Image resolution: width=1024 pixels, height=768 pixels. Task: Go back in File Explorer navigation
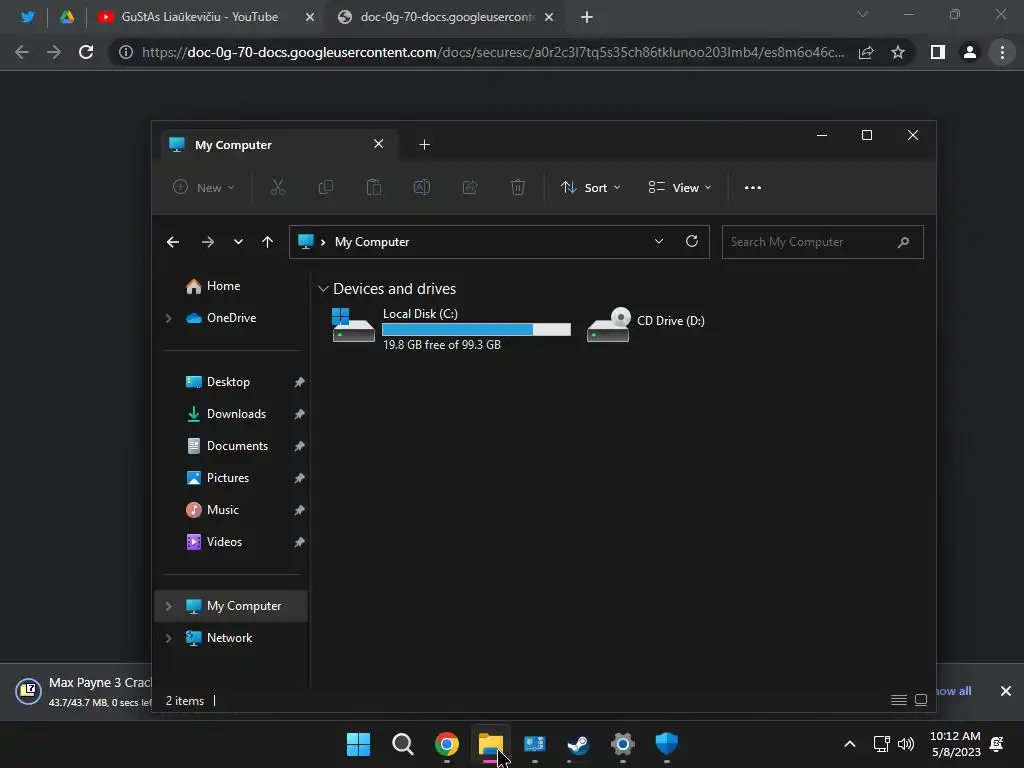[172, 242]
